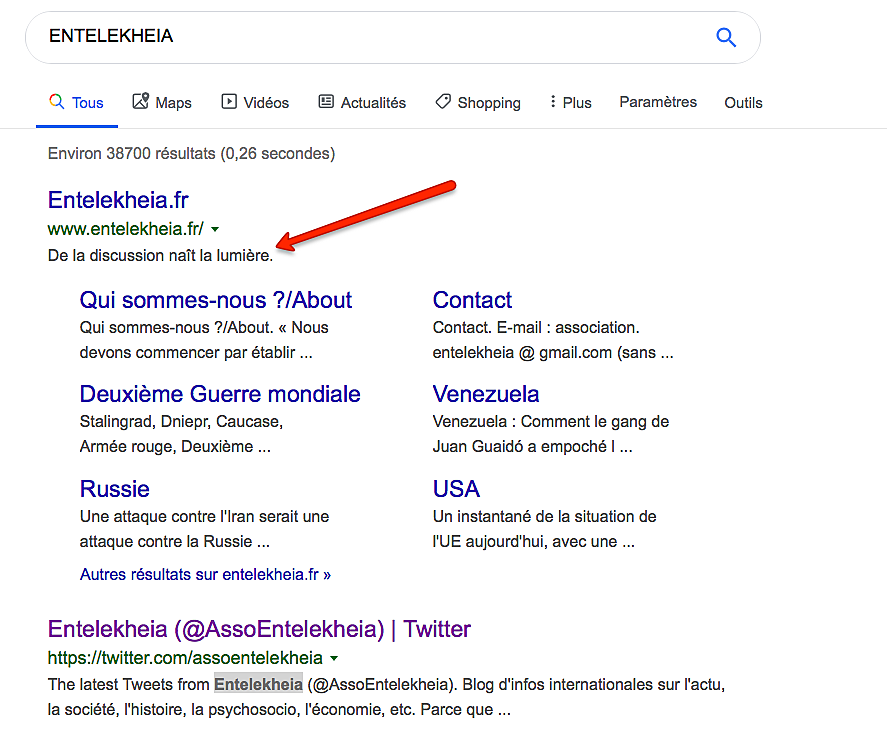Select the Shopping tab
This screenshot has height=736, width=887.
coord(478,102)
